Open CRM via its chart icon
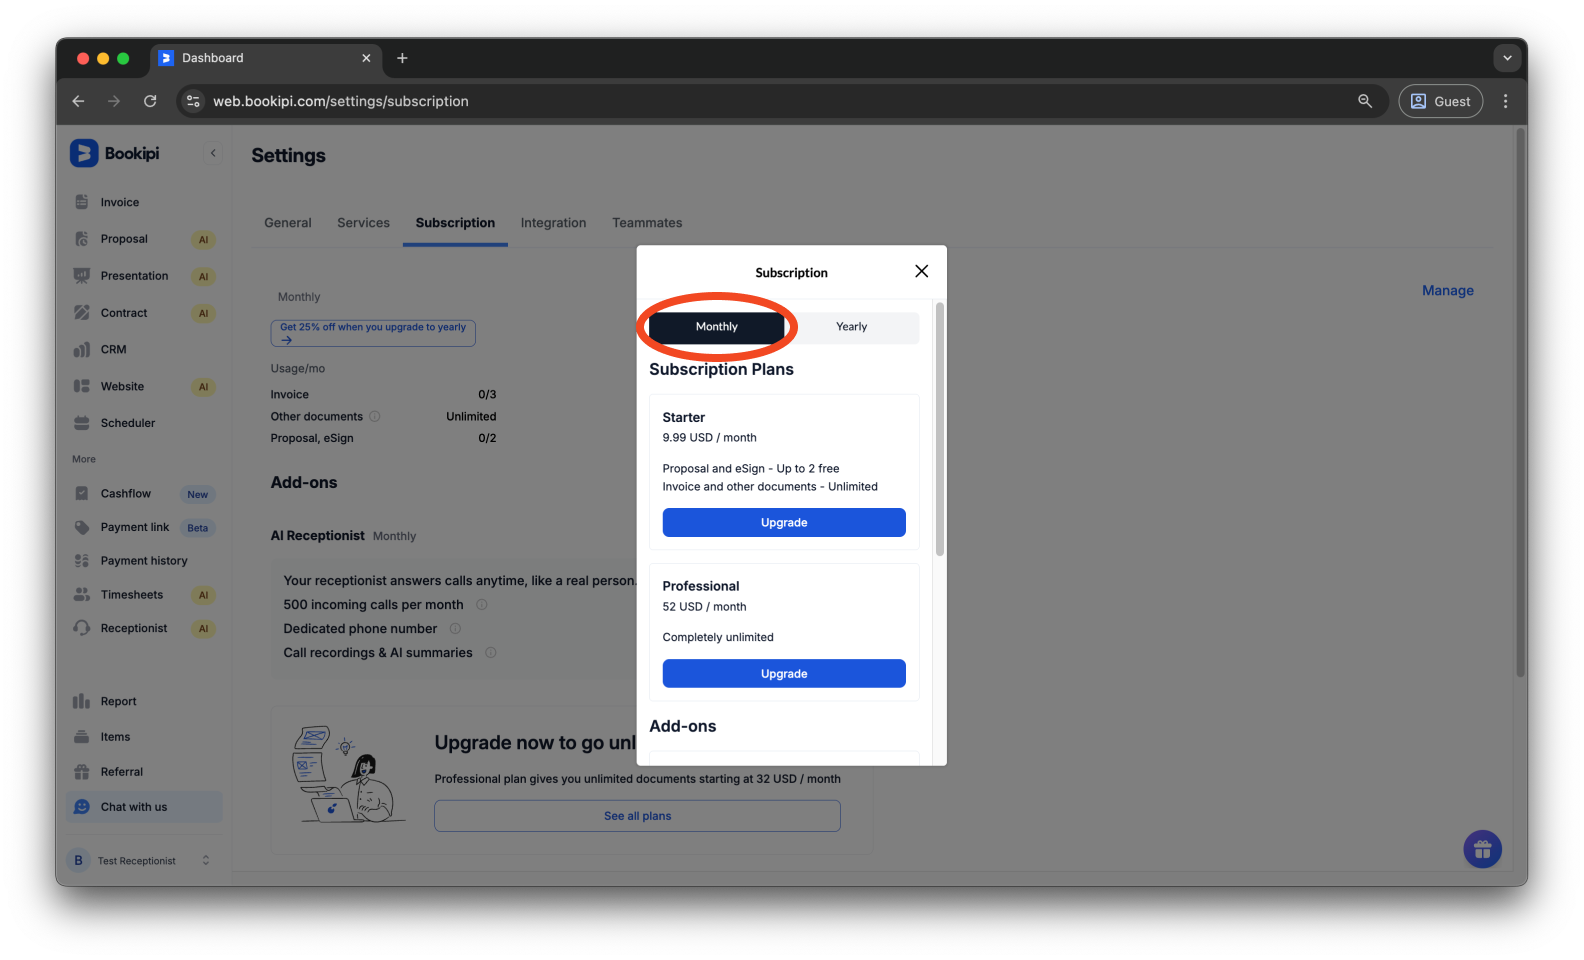 [82, 350]
